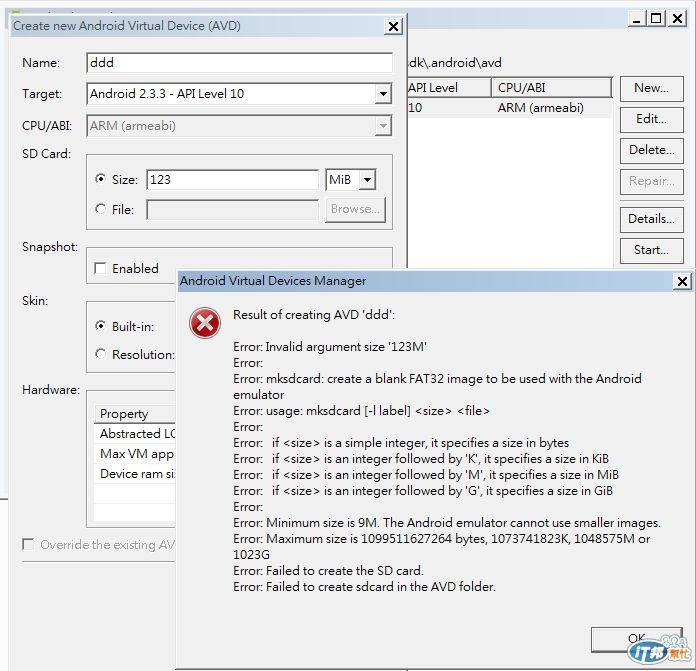Click the API level 10 table cell
This screenshot has height=671, width=696.
tap(415, 108)
